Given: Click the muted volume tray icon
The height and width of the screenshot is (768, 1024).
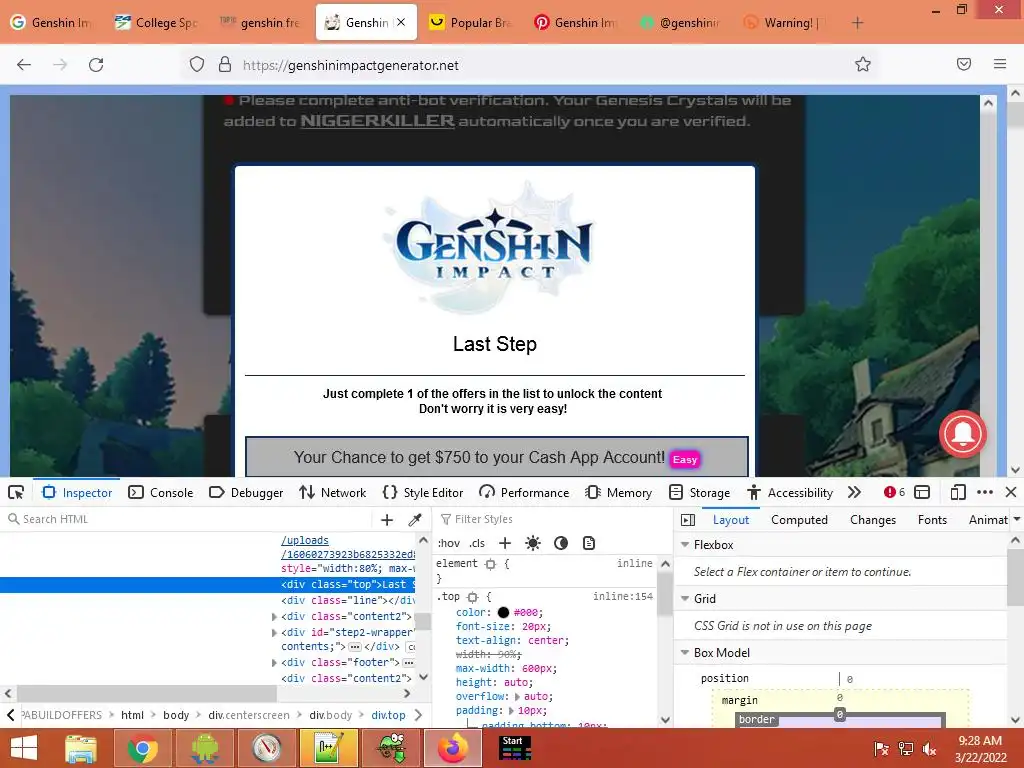Looking at the screenshot, I should point(929,749).
